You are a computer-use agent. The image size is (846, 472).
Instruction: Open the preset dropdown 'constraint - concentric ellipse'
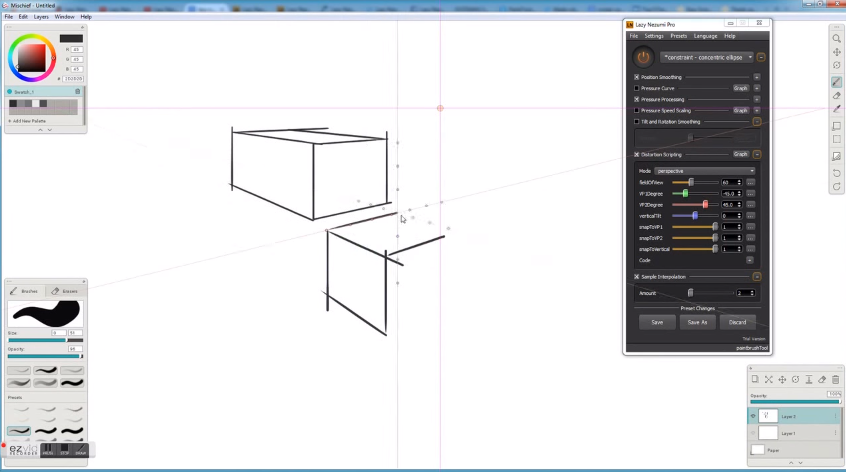[707, 57]
